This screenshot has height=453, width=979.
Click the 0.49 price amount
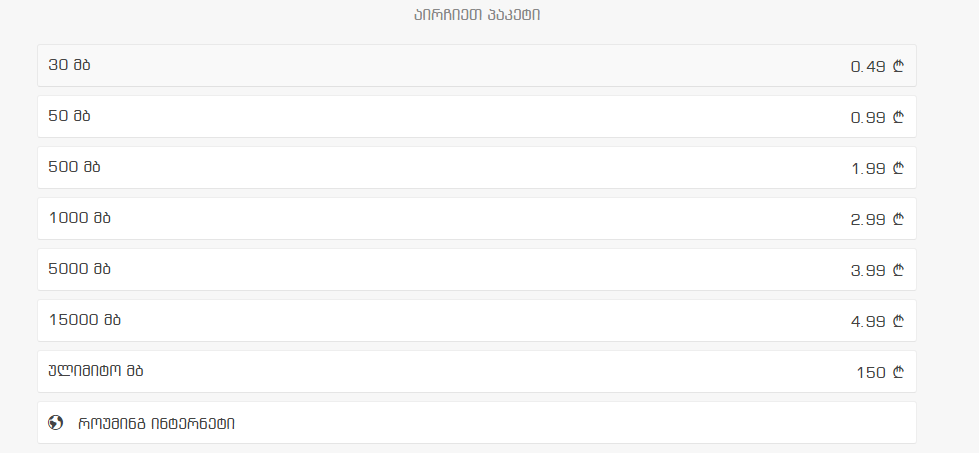click(868, 67)
